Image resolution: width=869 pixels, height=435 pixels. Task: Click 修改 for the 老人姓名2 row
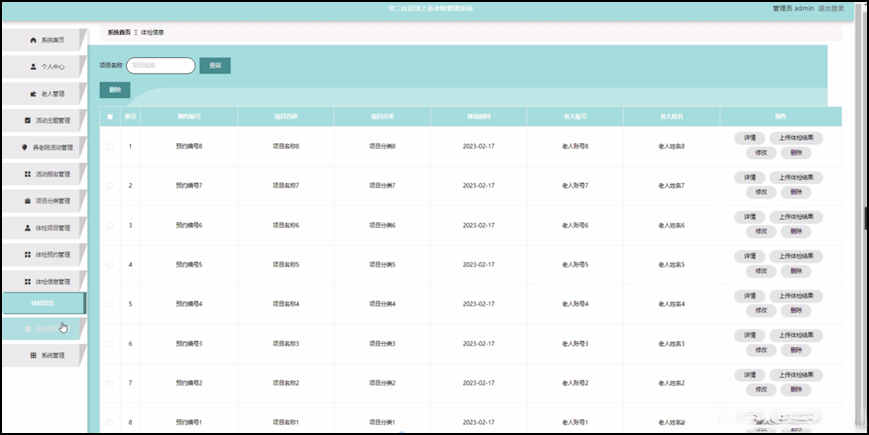(x=761, y=390)
